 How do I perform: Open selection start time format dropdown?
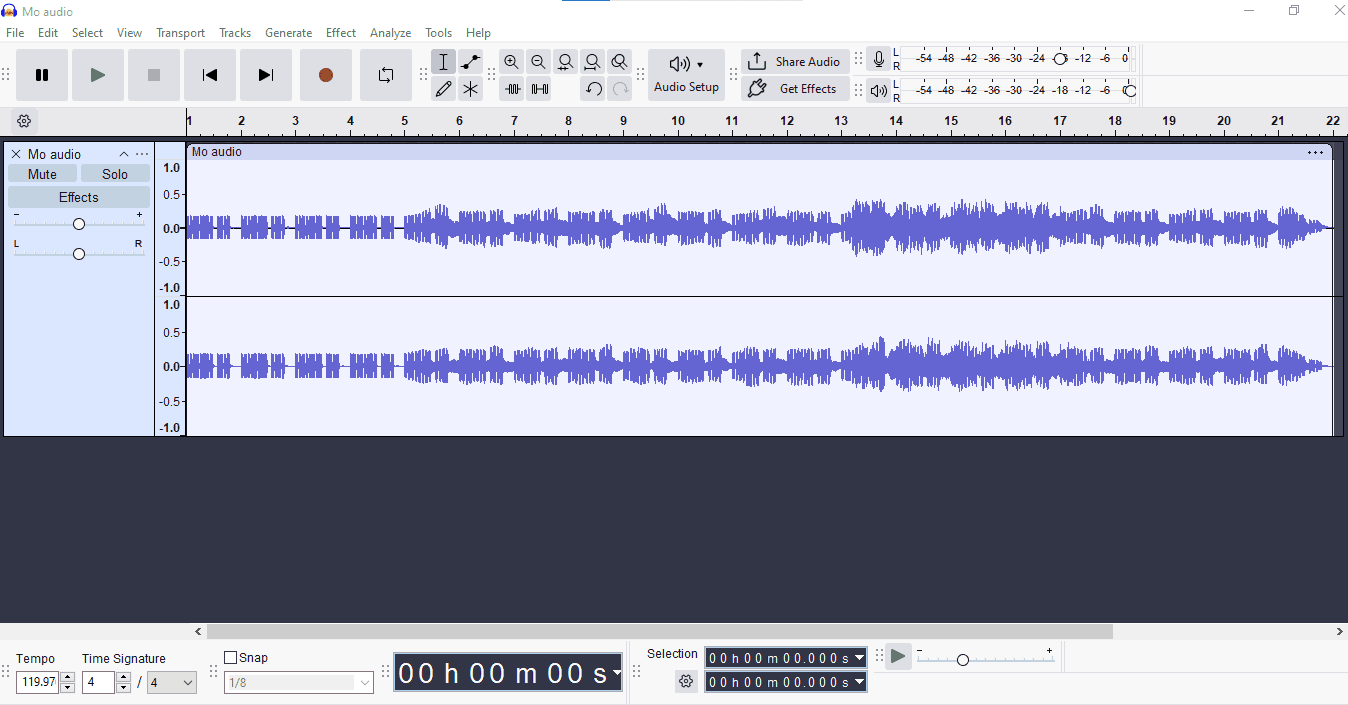coord(859,658)
